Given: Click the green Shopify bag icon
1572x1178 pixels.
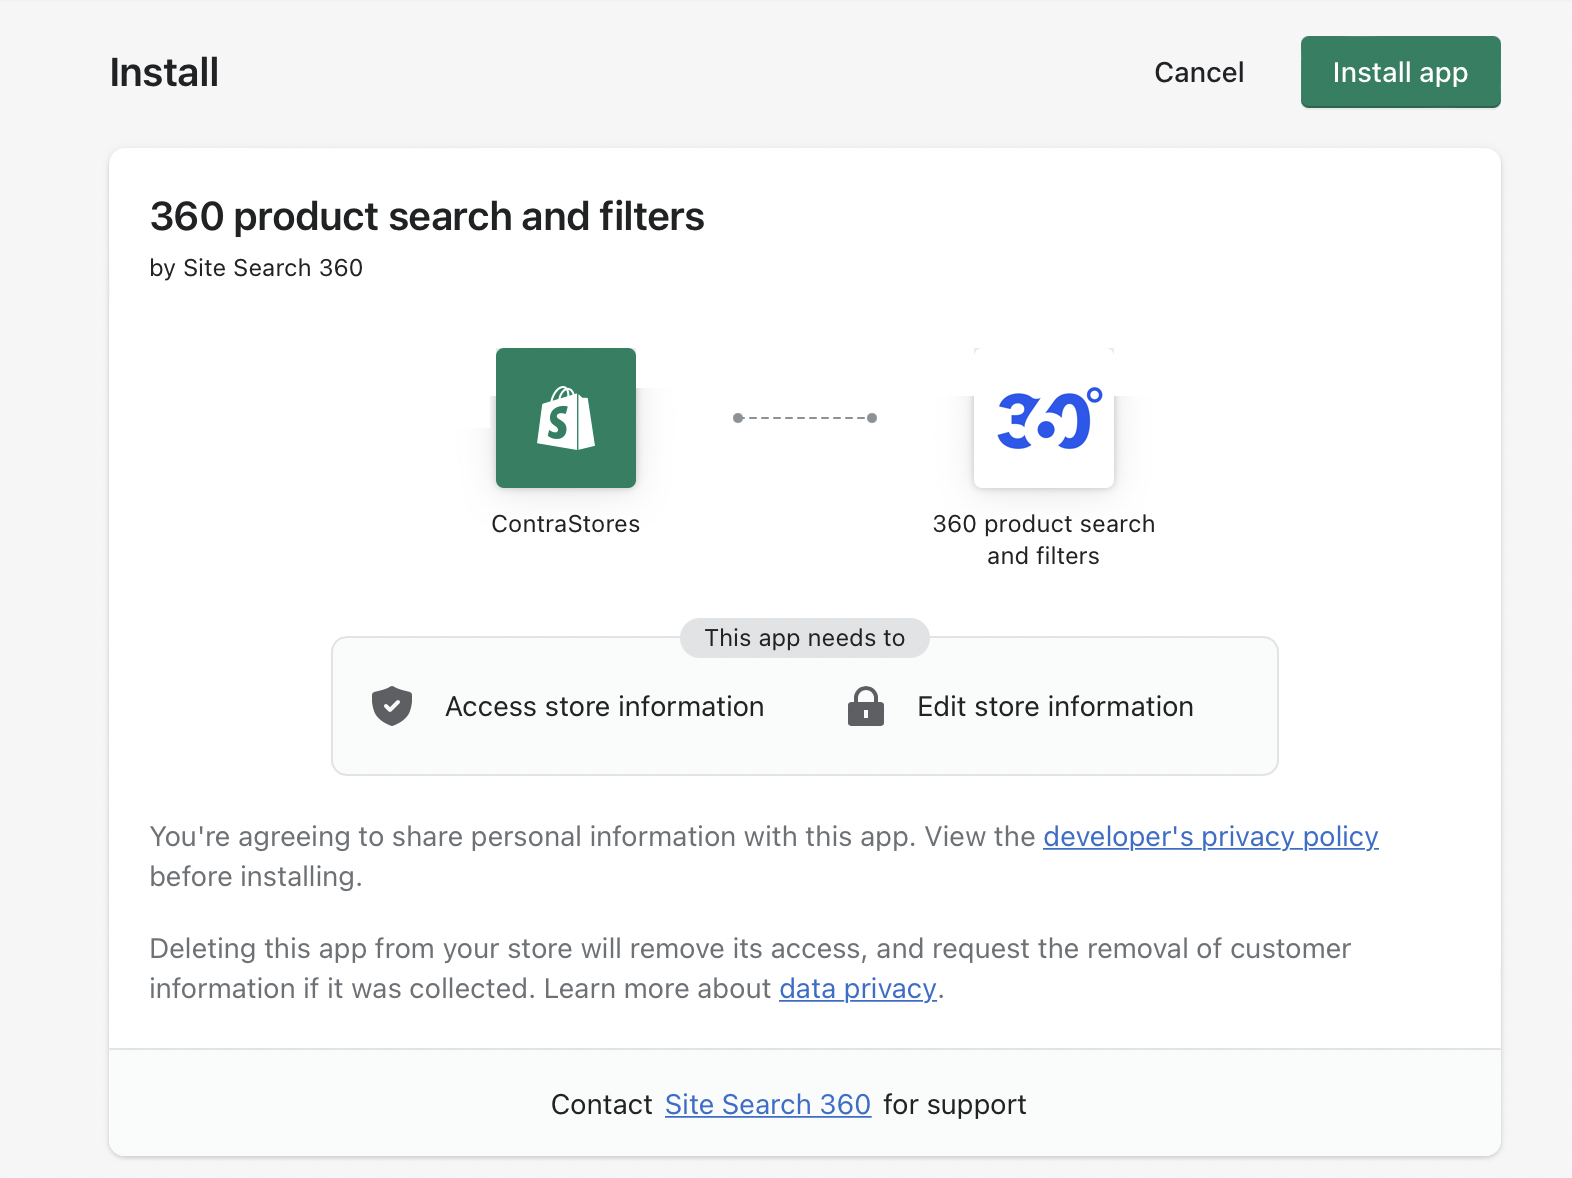Looking at the screenshot, I should tap(566, 418).
